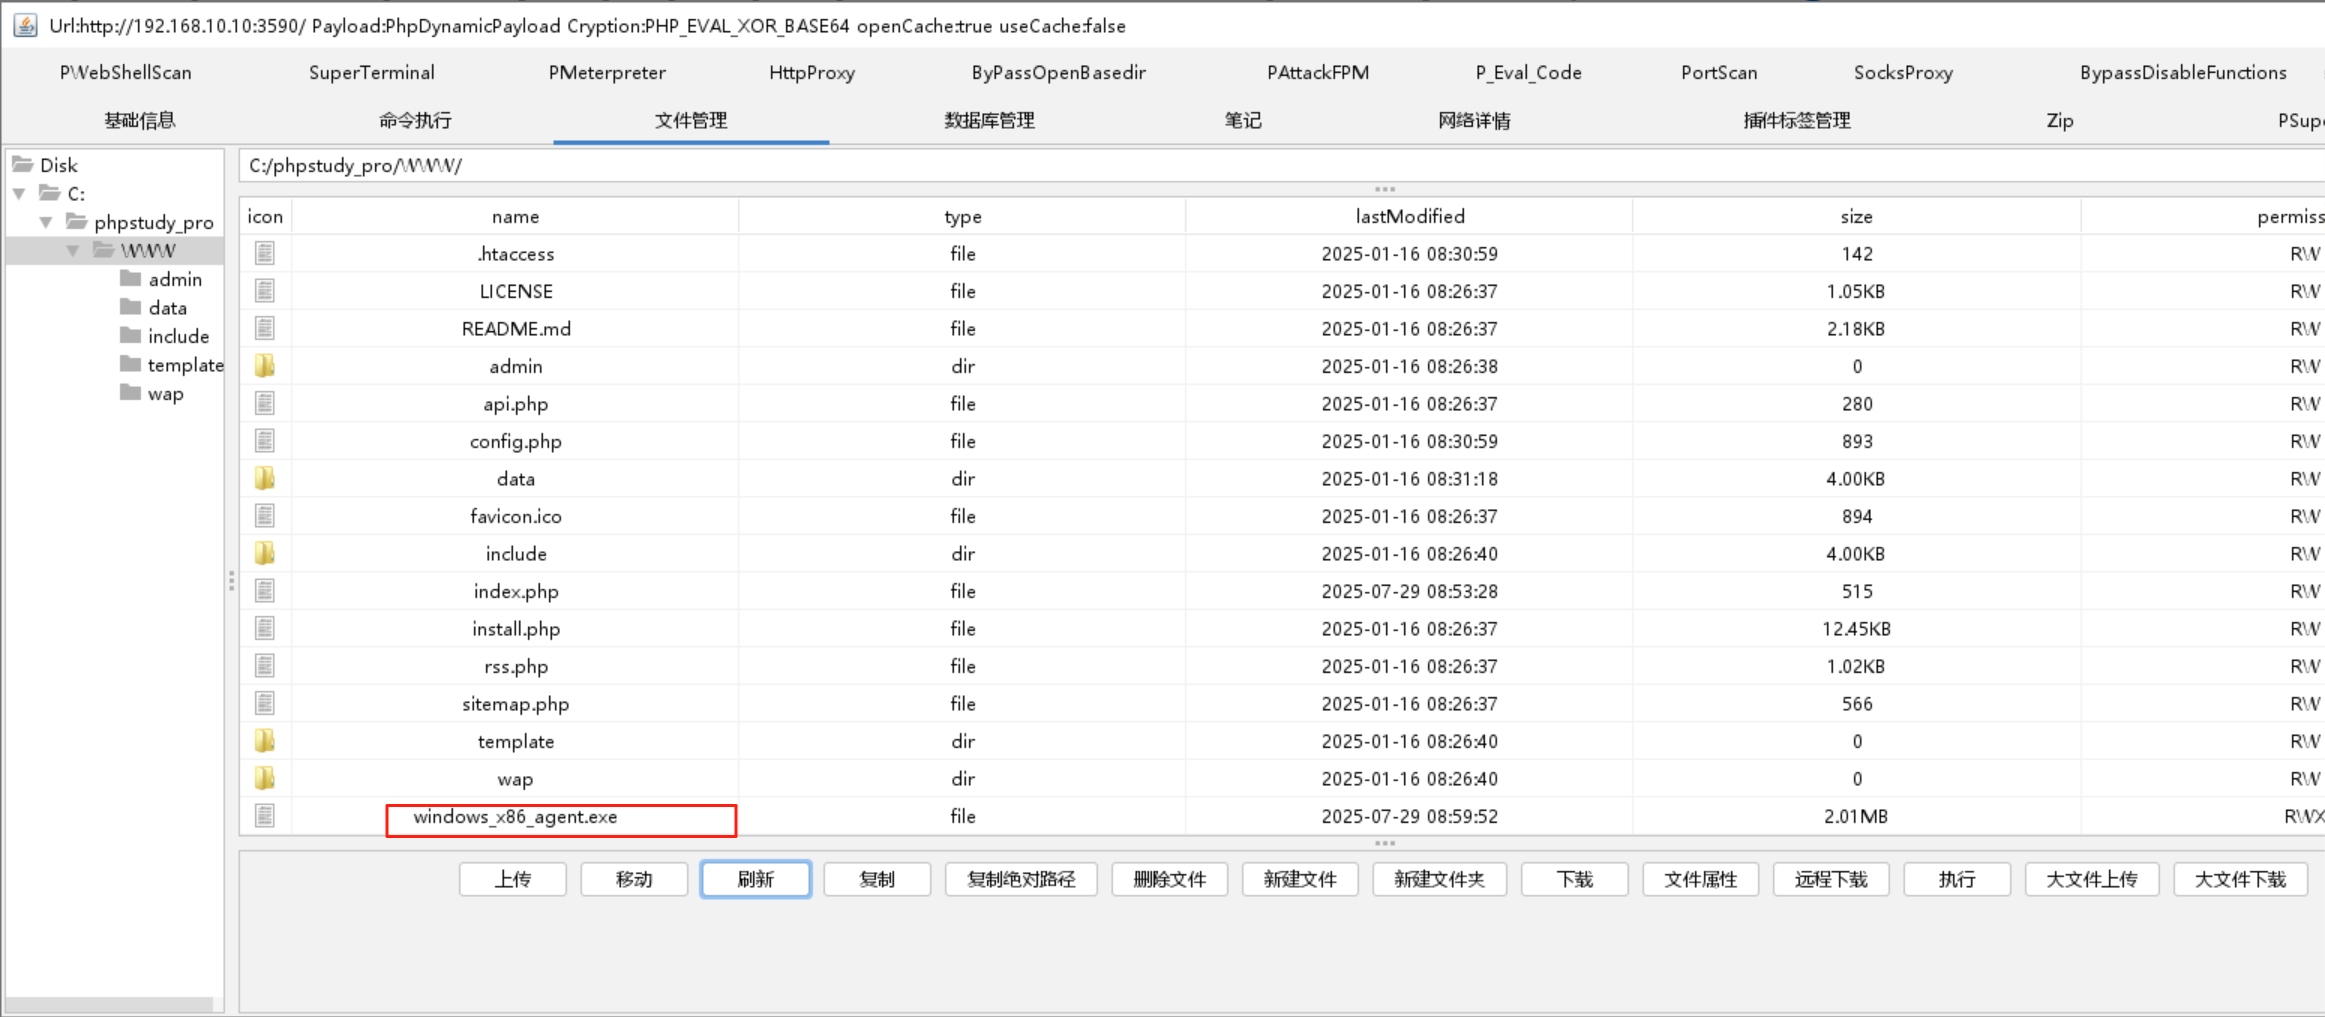The image size is (2325, 1017).
Task: Click the 大文件下载 button
Action: pyautogui.click(x=2240, y=879)
